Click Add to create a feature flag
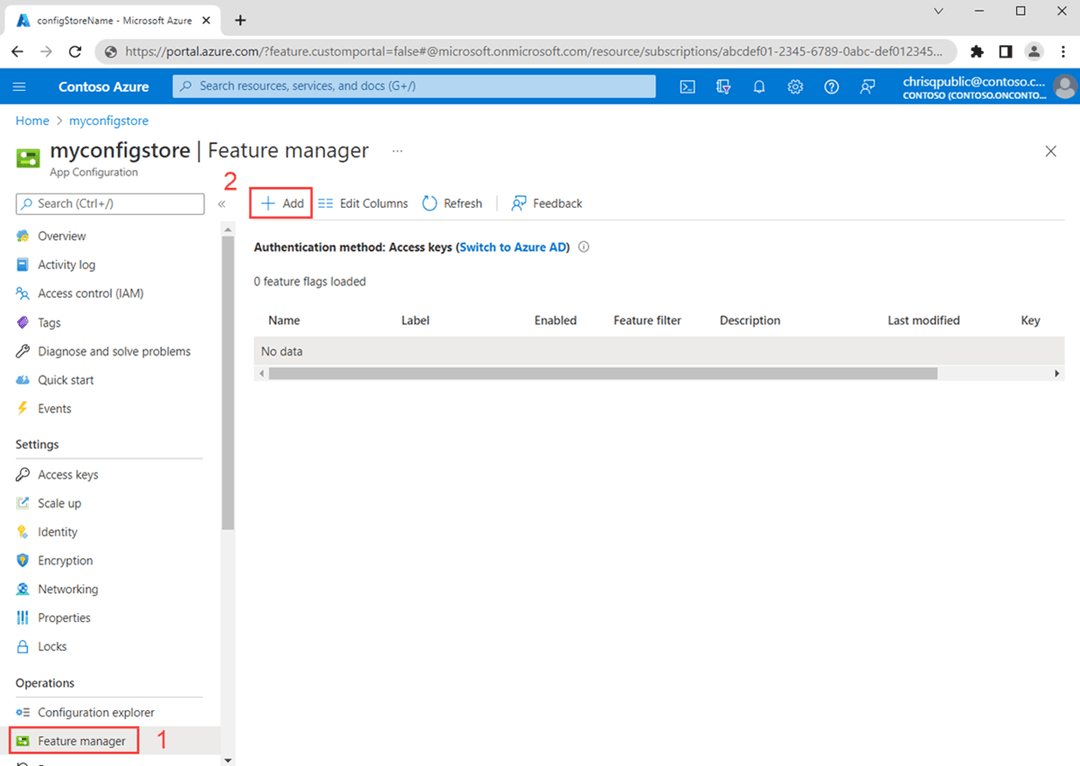Viewport: 1080px width, 766px height. (x=281, y=203)
